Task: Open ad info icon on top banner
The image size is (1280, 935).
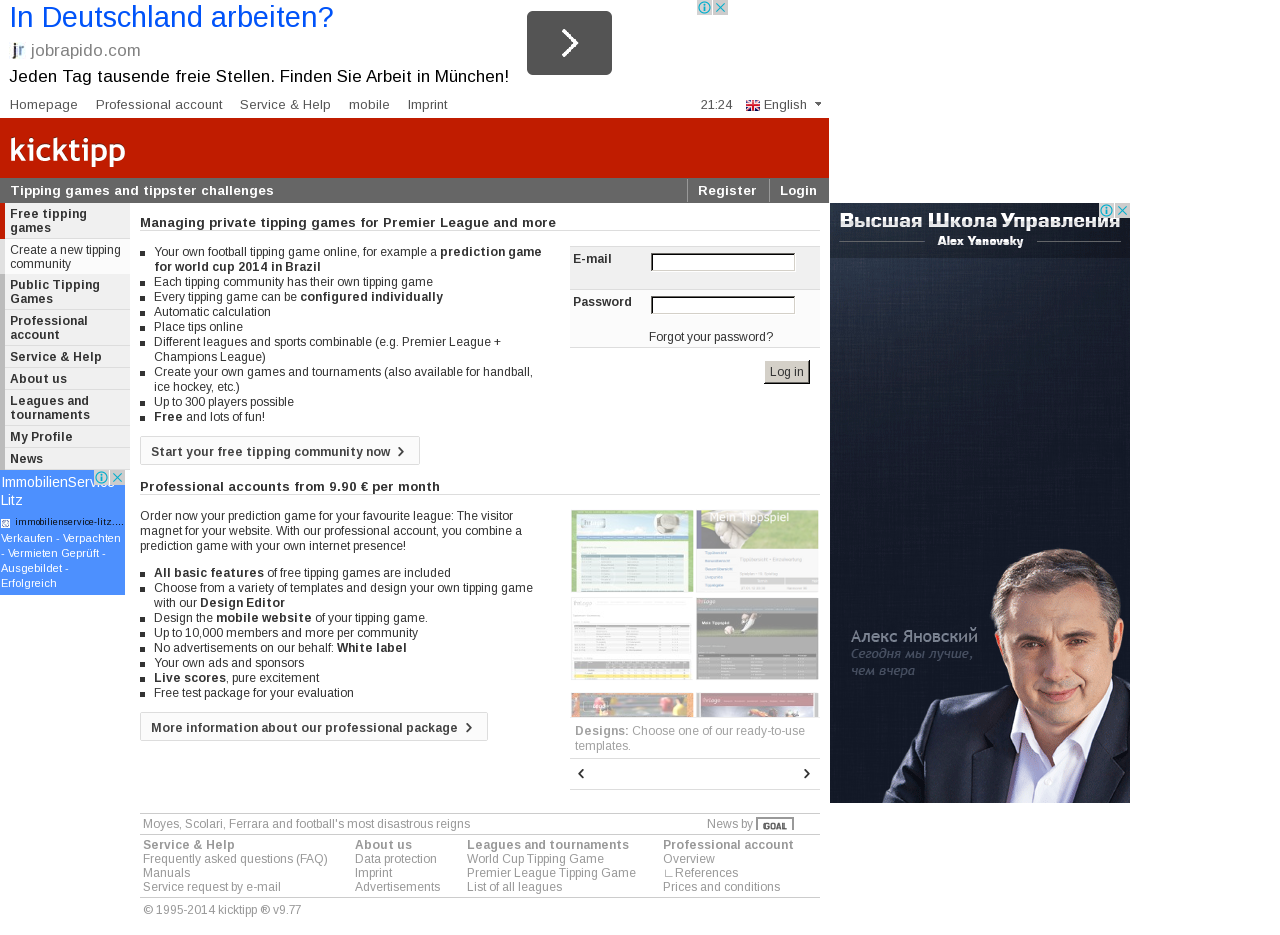Action: pos(705,7)
